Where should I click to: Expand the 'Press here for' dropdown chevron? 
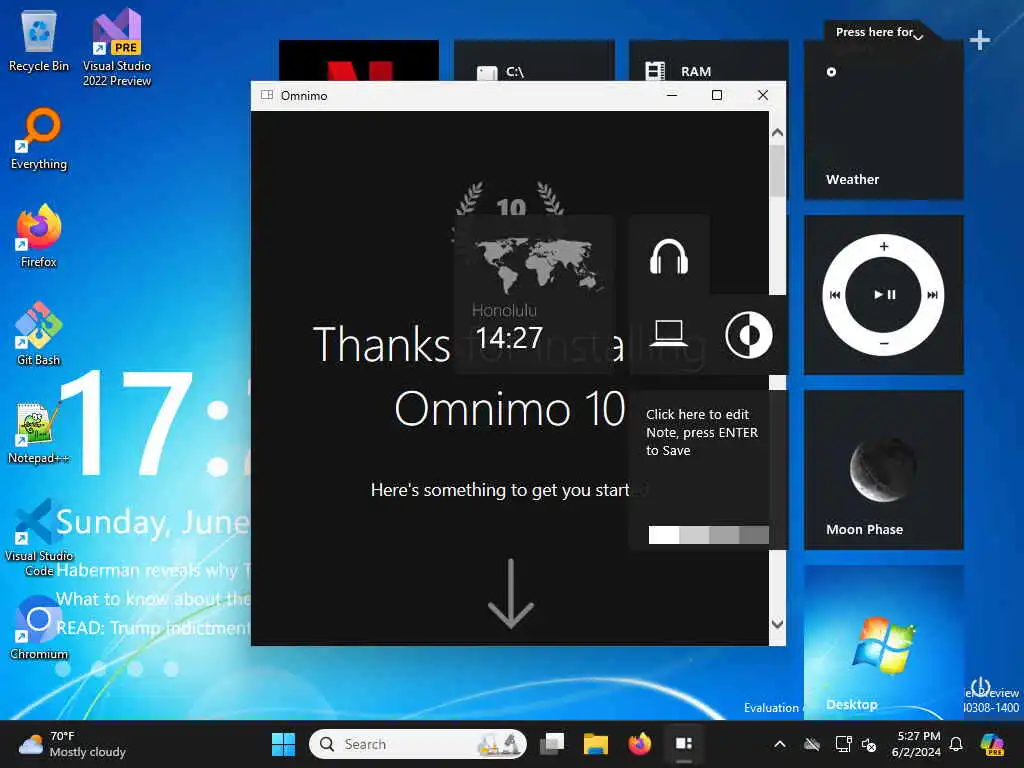918,37
